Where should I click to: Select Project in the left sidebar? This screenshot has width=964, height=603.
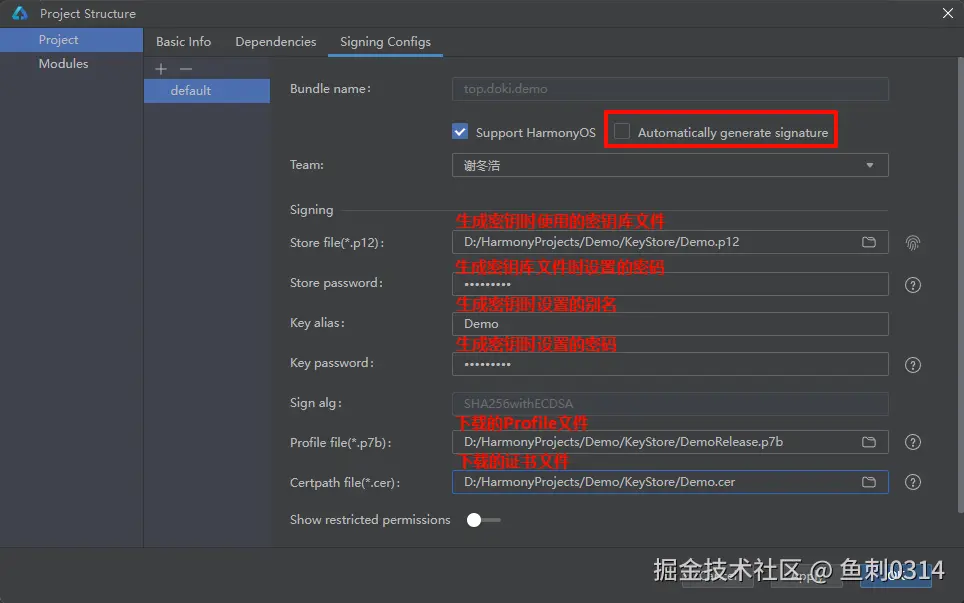71,40
